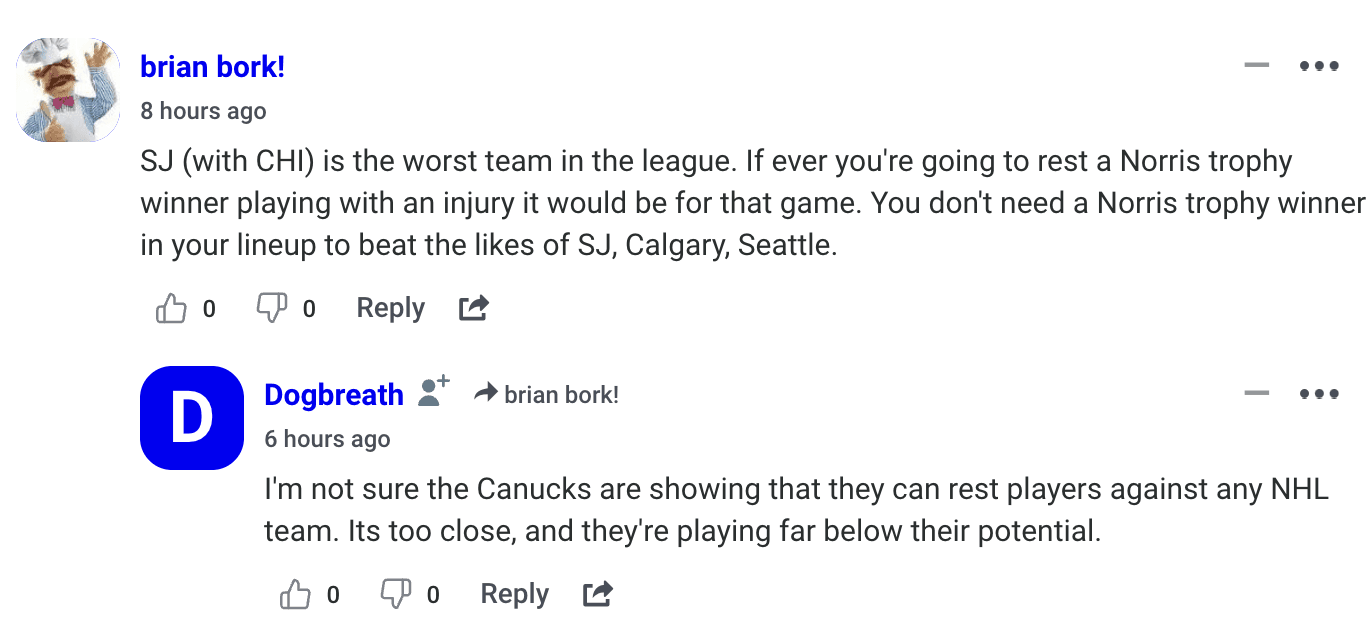Thumbs up Dogbreath's reply
This screenshot has height=634, width=1372.
point(295,595)
